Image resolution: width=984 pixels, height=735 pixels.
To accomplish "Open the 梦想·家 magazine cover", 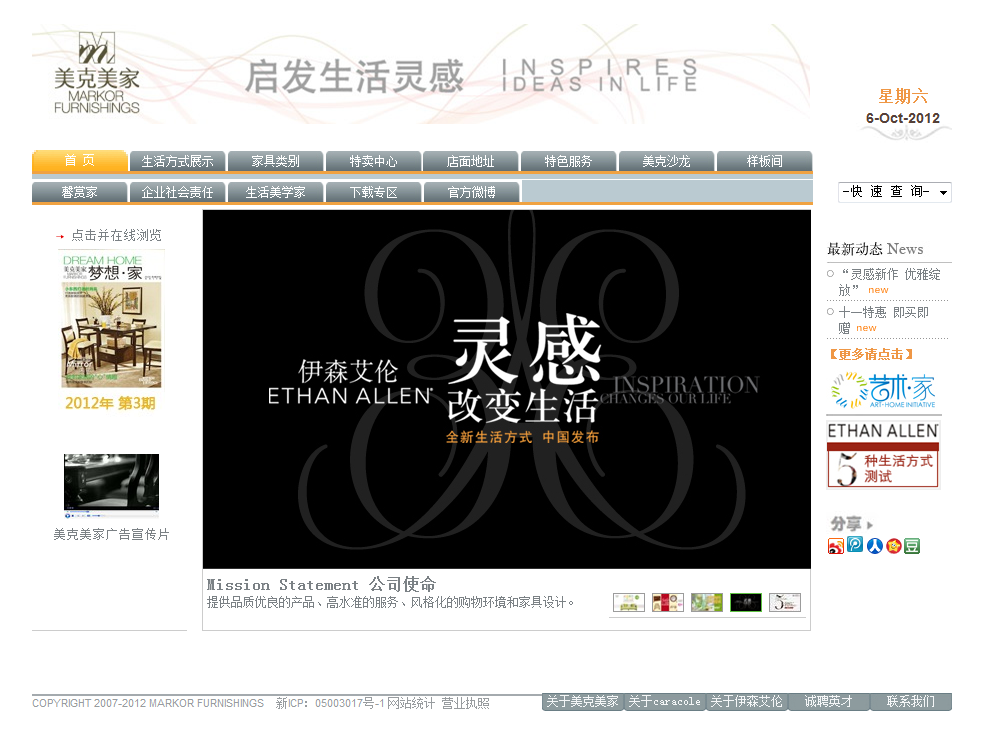I will 112,319.
